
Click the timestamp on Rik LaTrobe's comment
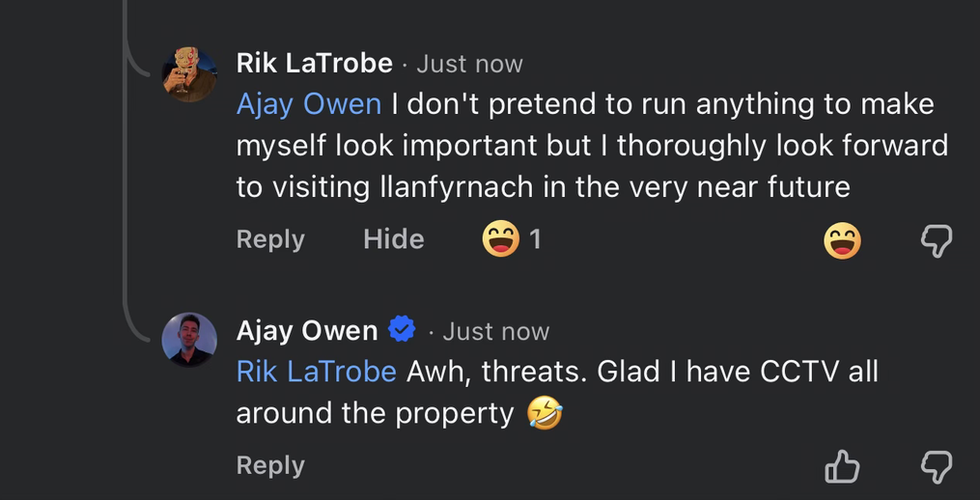pos(469,64)
